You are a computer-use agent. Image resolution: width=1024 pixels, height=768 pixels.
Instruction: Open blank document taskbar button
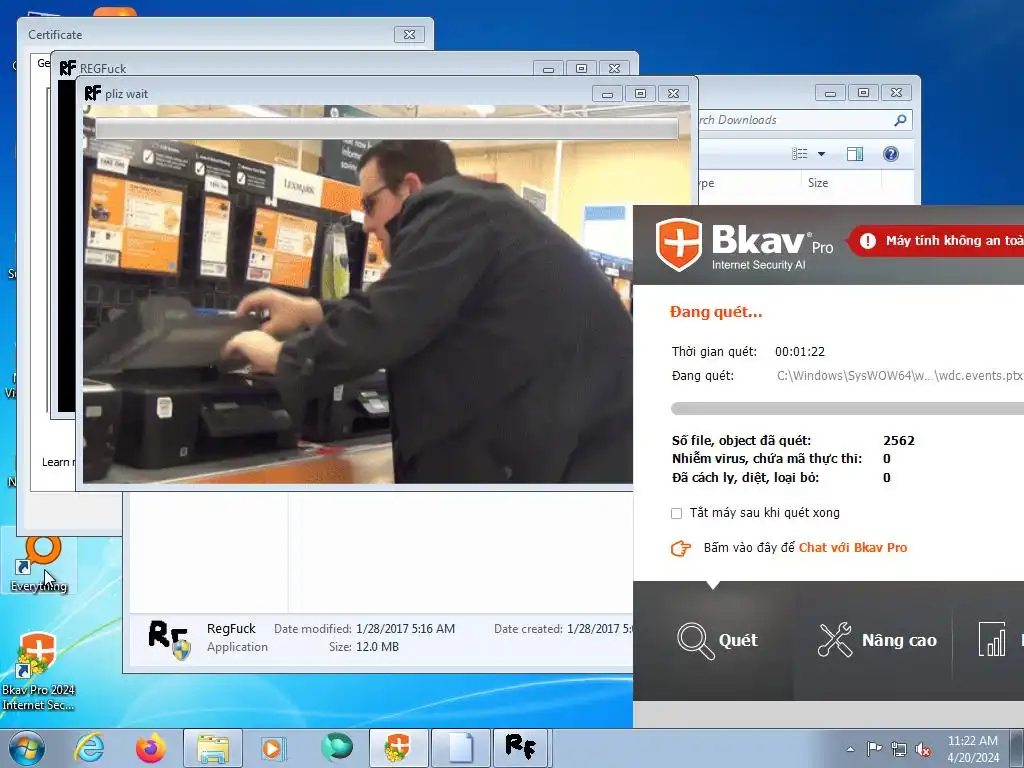tap(460, 748)
